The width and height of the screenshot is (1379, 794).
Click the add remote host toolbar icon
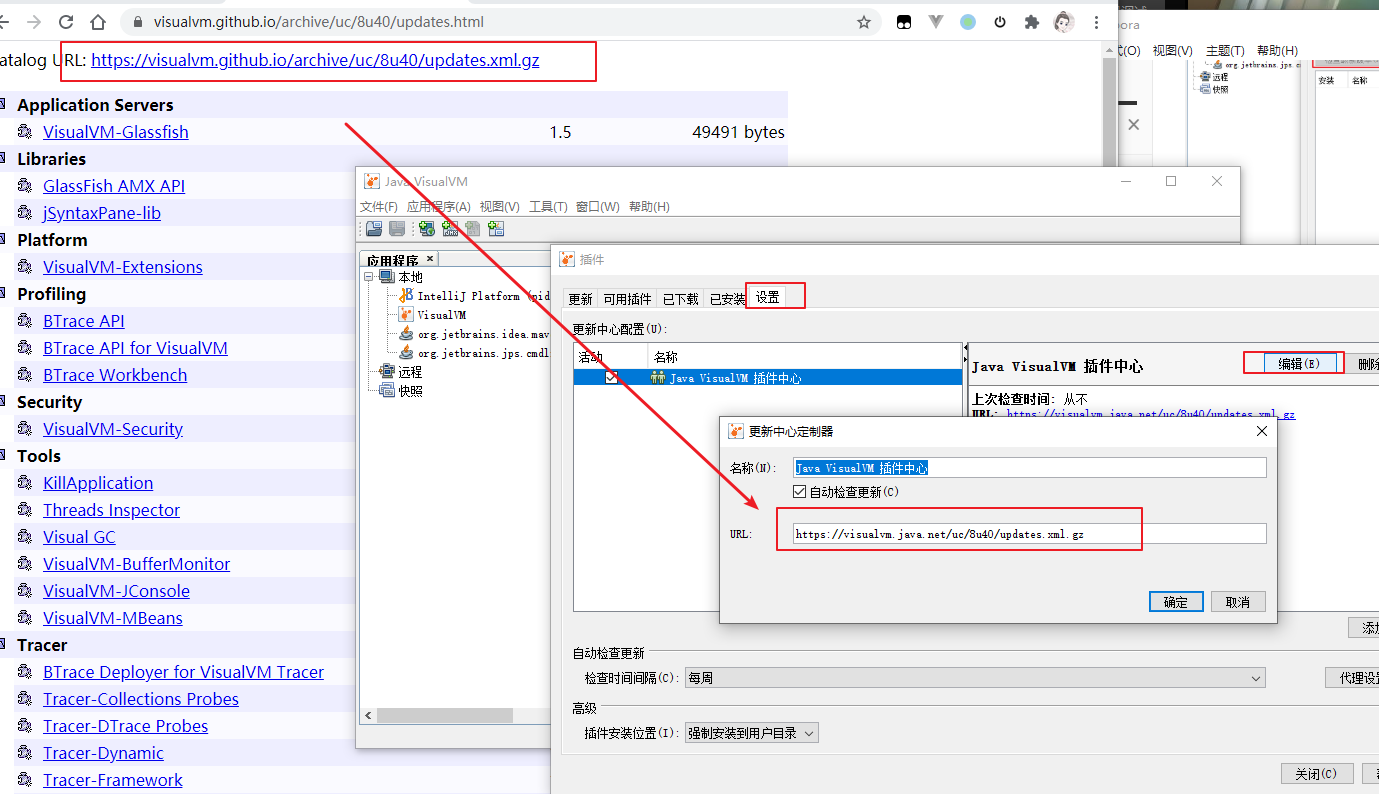[x=427, y=228]
